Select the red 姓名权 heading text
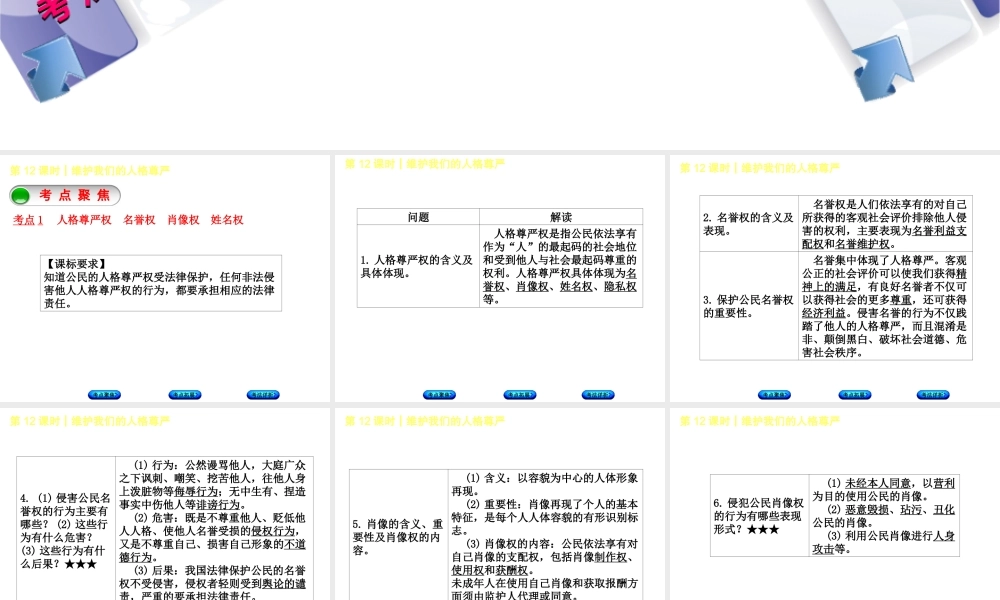This screenshot has height=600, width=1000. click(227, 220)
